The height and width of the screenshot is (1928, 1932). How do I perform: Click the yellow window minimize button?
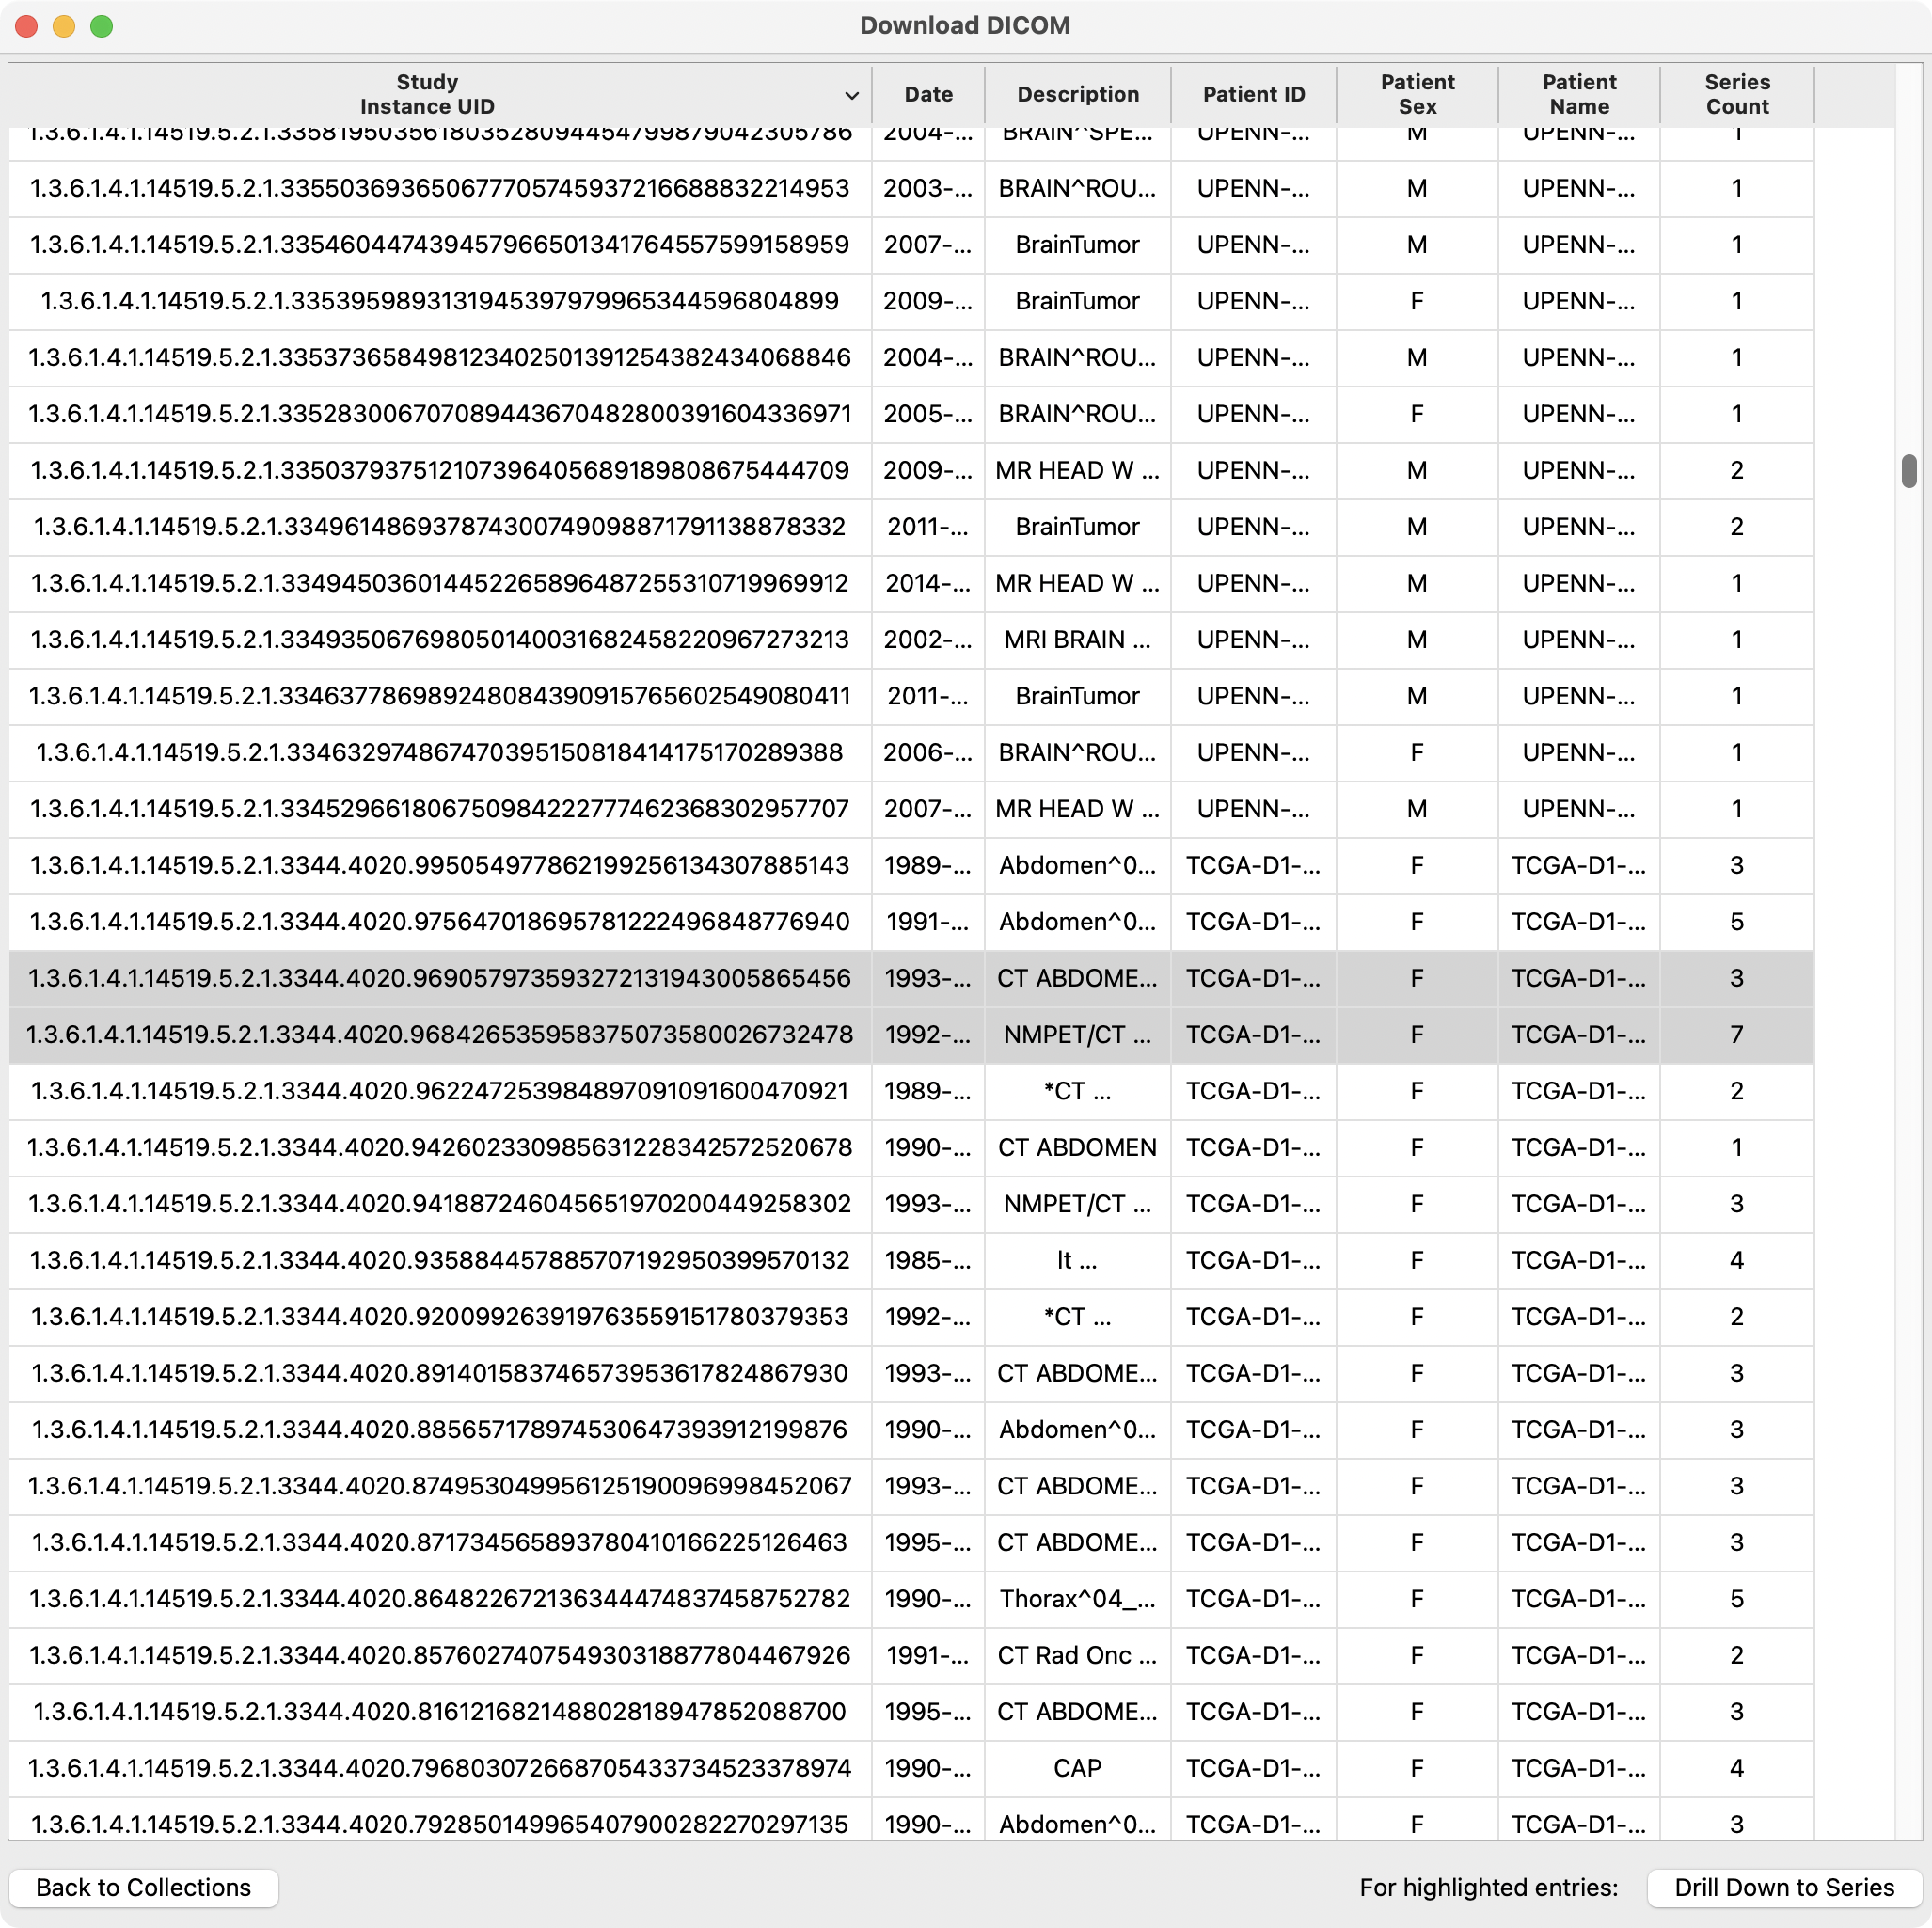pos(64,26)
